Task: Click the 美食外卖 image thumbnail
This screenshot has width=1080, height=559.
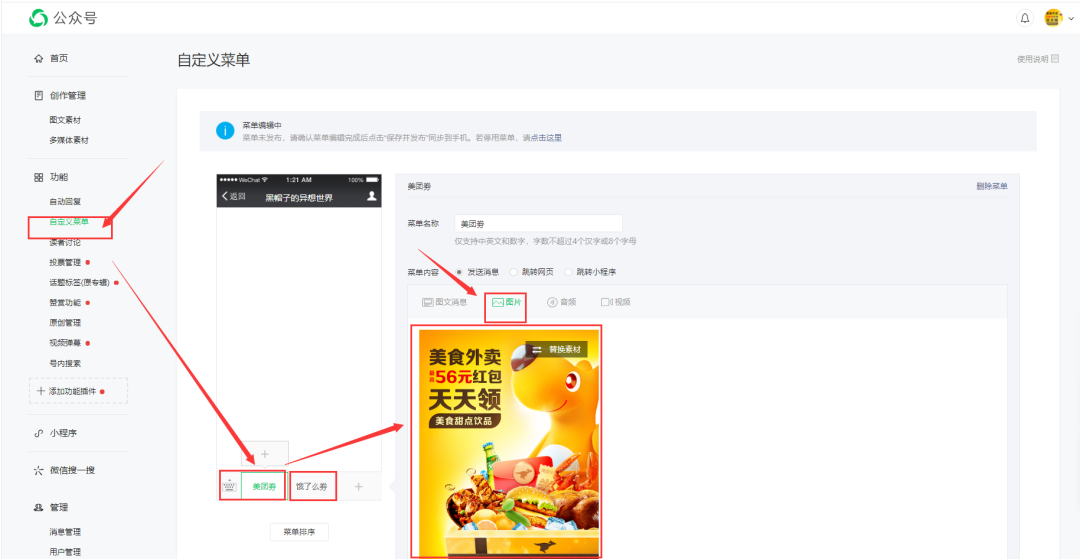Action: pos(509,441)
